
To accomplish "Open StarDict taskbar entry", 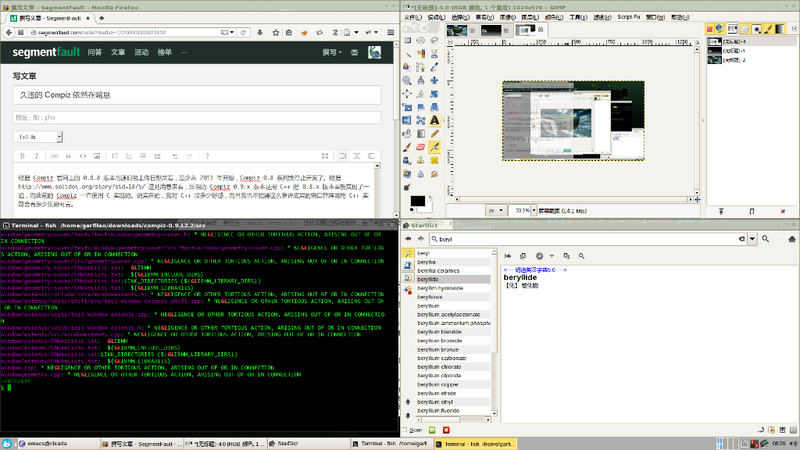I will (x=308, y=444).
